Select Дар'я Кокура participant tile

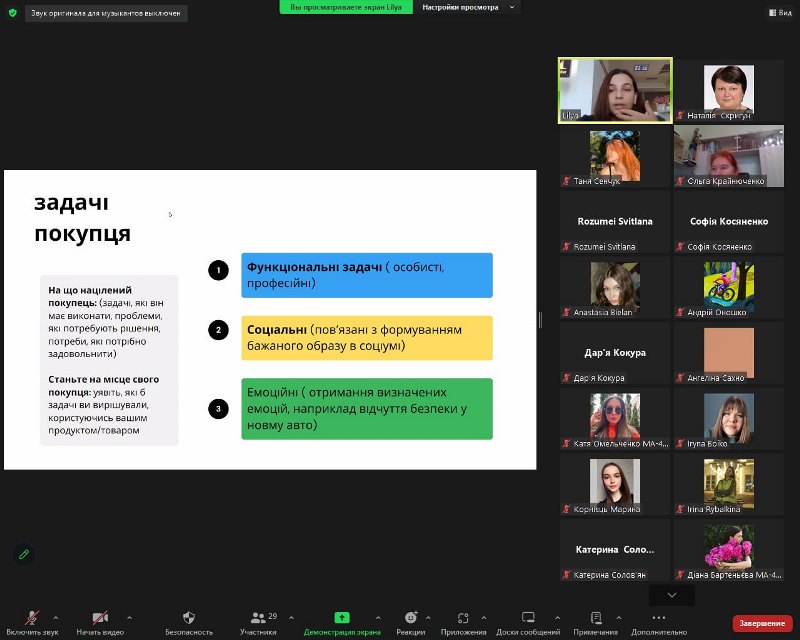615,353
